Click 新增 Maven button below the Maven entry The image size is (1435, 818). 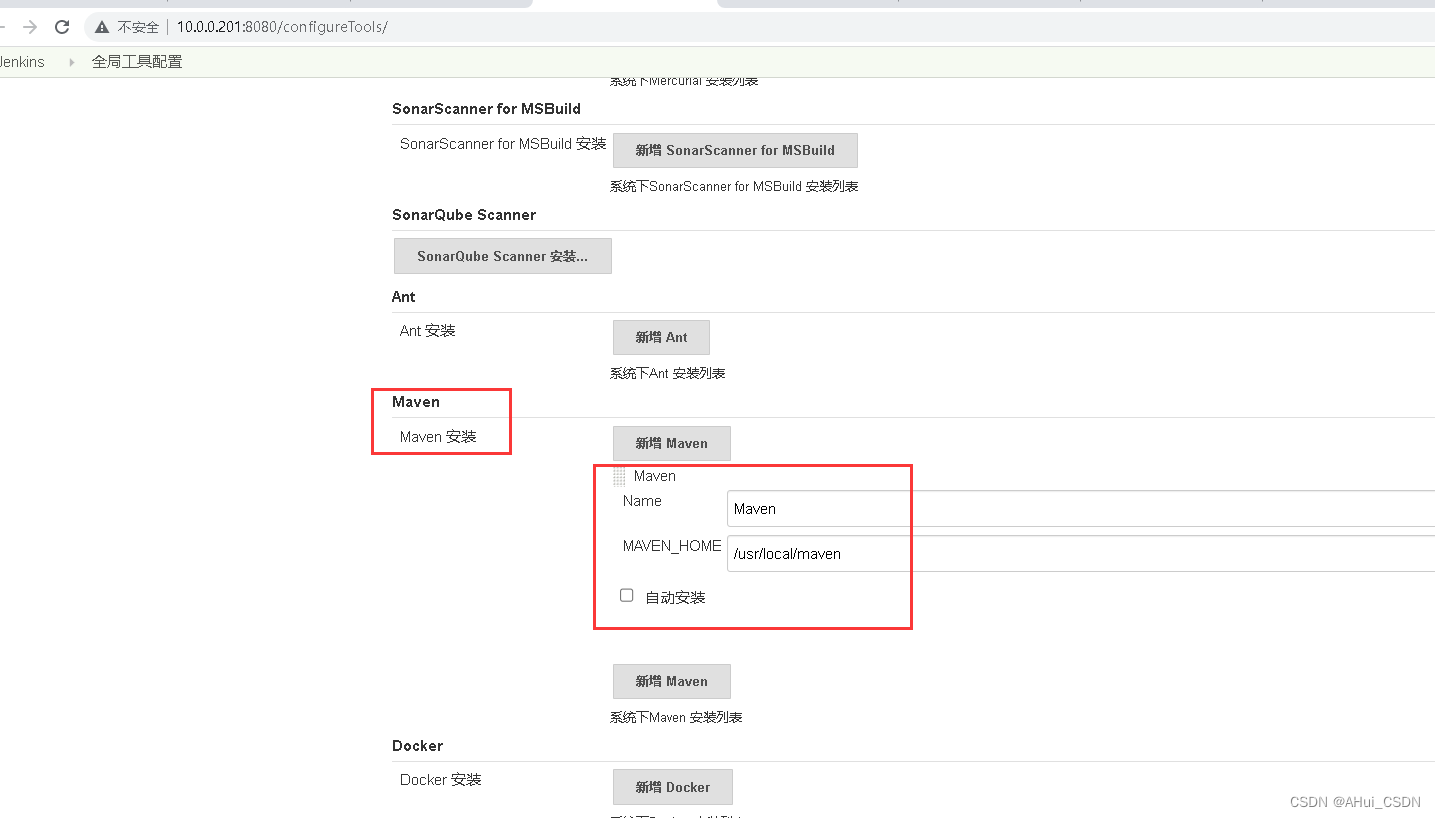[671, 681]
